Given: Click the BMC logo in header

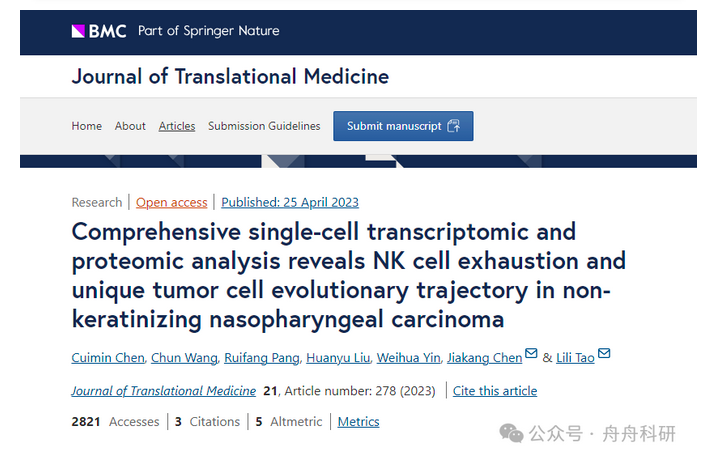Looking at the screenshot, I should tap(99, 31).
